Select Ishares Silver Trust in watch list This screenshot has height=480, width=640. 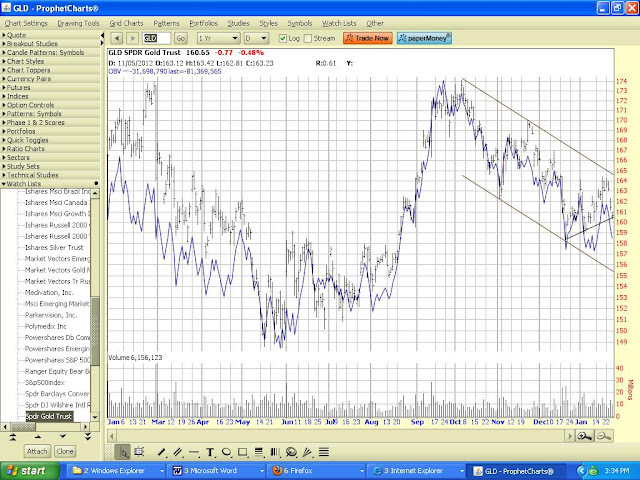tap(54, 247)
